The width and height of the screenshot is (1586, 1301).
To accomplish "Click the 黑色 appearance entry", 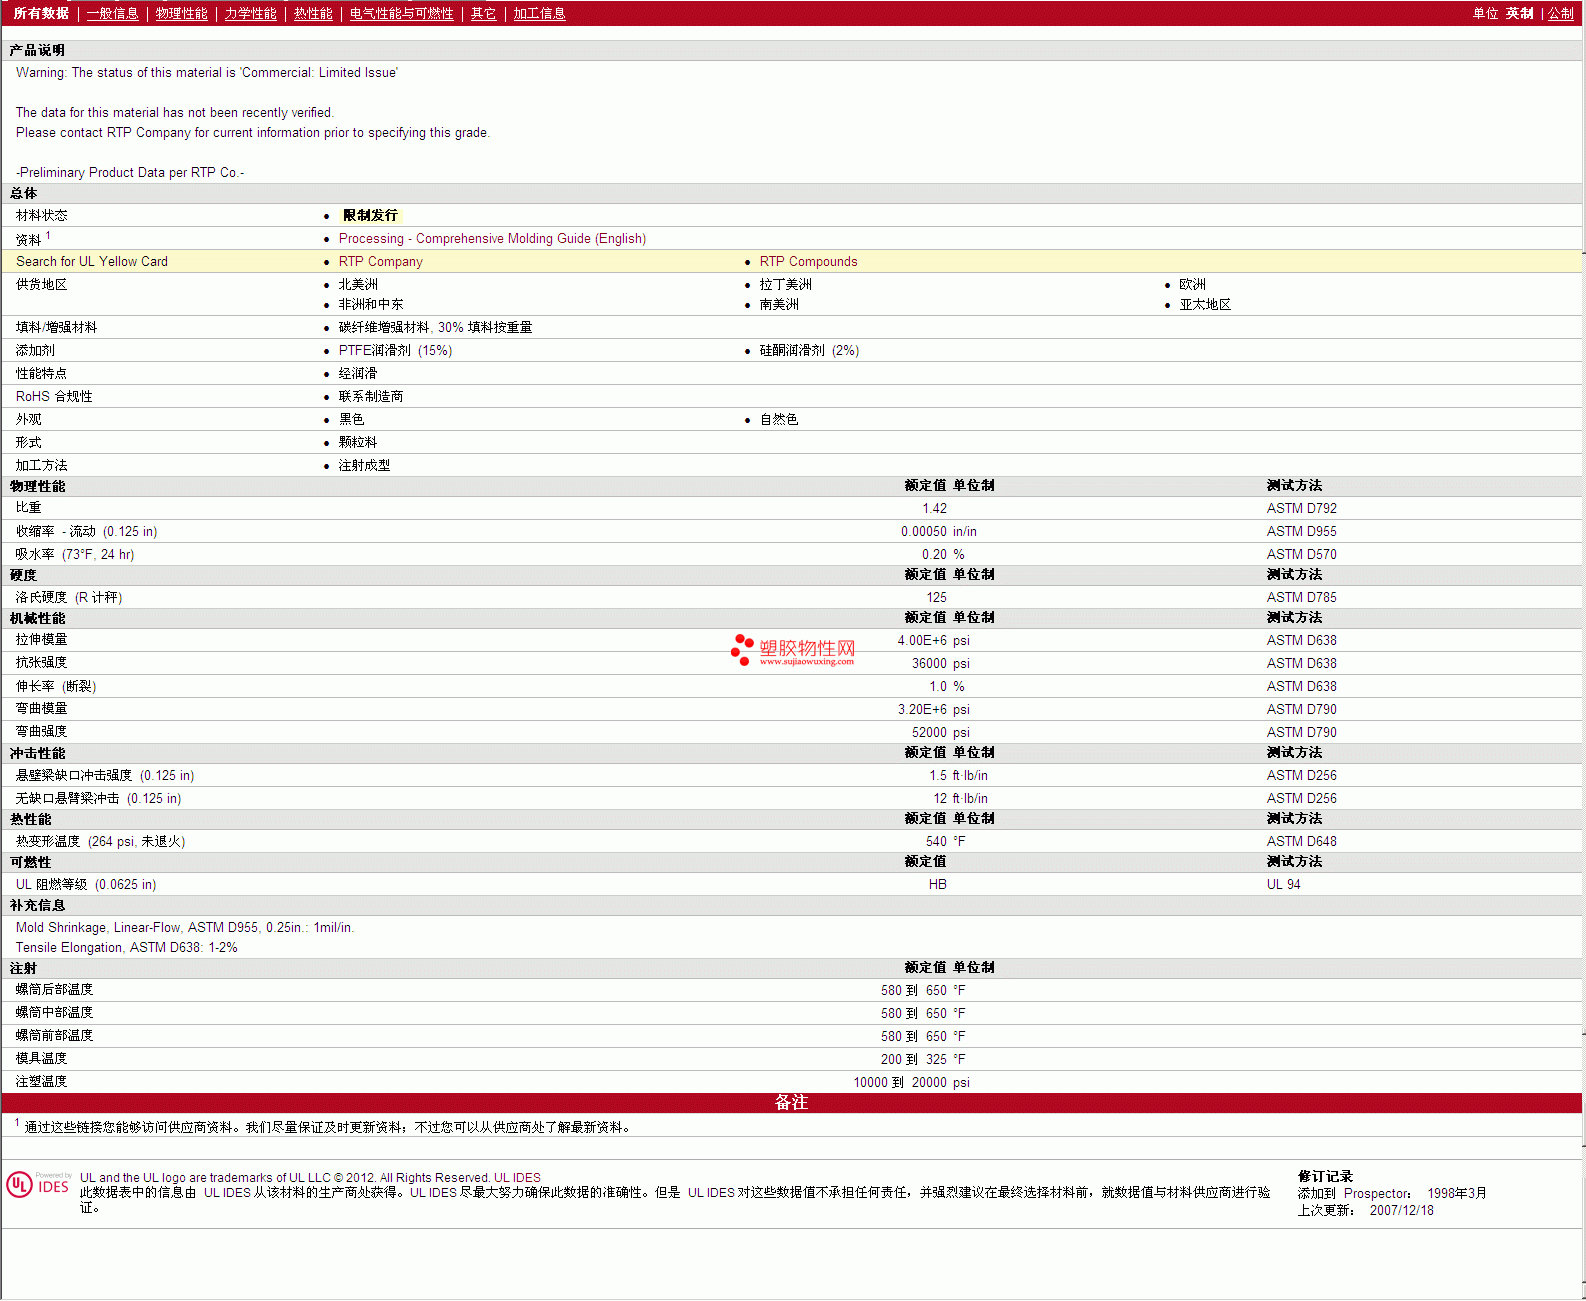I will (x=352, y=420).
